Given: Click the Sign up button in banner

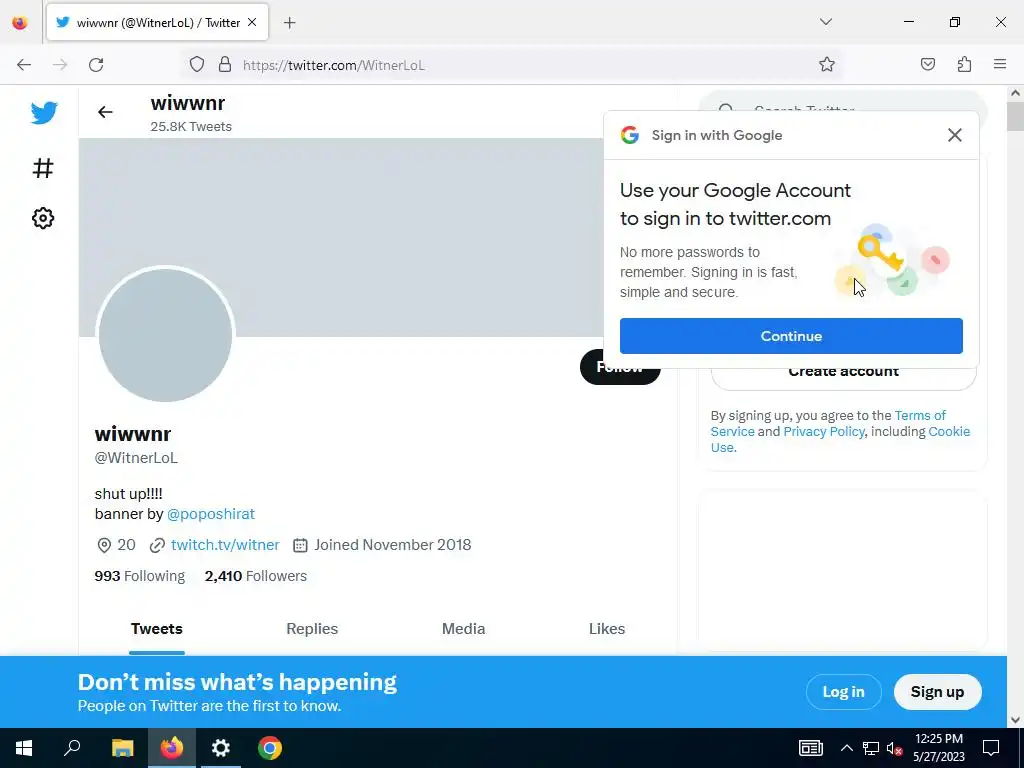Looking at the screenshot, I should pyautogui.click(x=937, y=692).
